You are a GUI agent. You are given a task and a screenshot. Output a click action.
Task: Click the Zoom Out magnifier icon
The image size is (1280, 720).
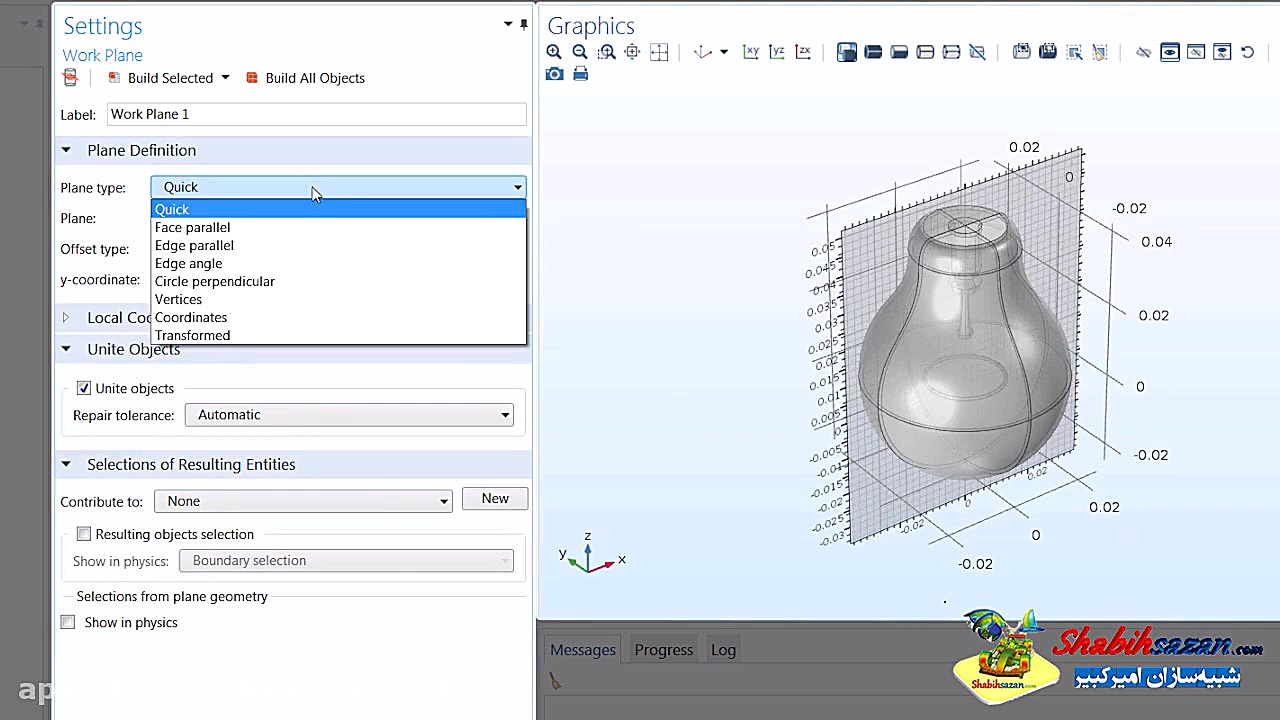pos(580,52)
